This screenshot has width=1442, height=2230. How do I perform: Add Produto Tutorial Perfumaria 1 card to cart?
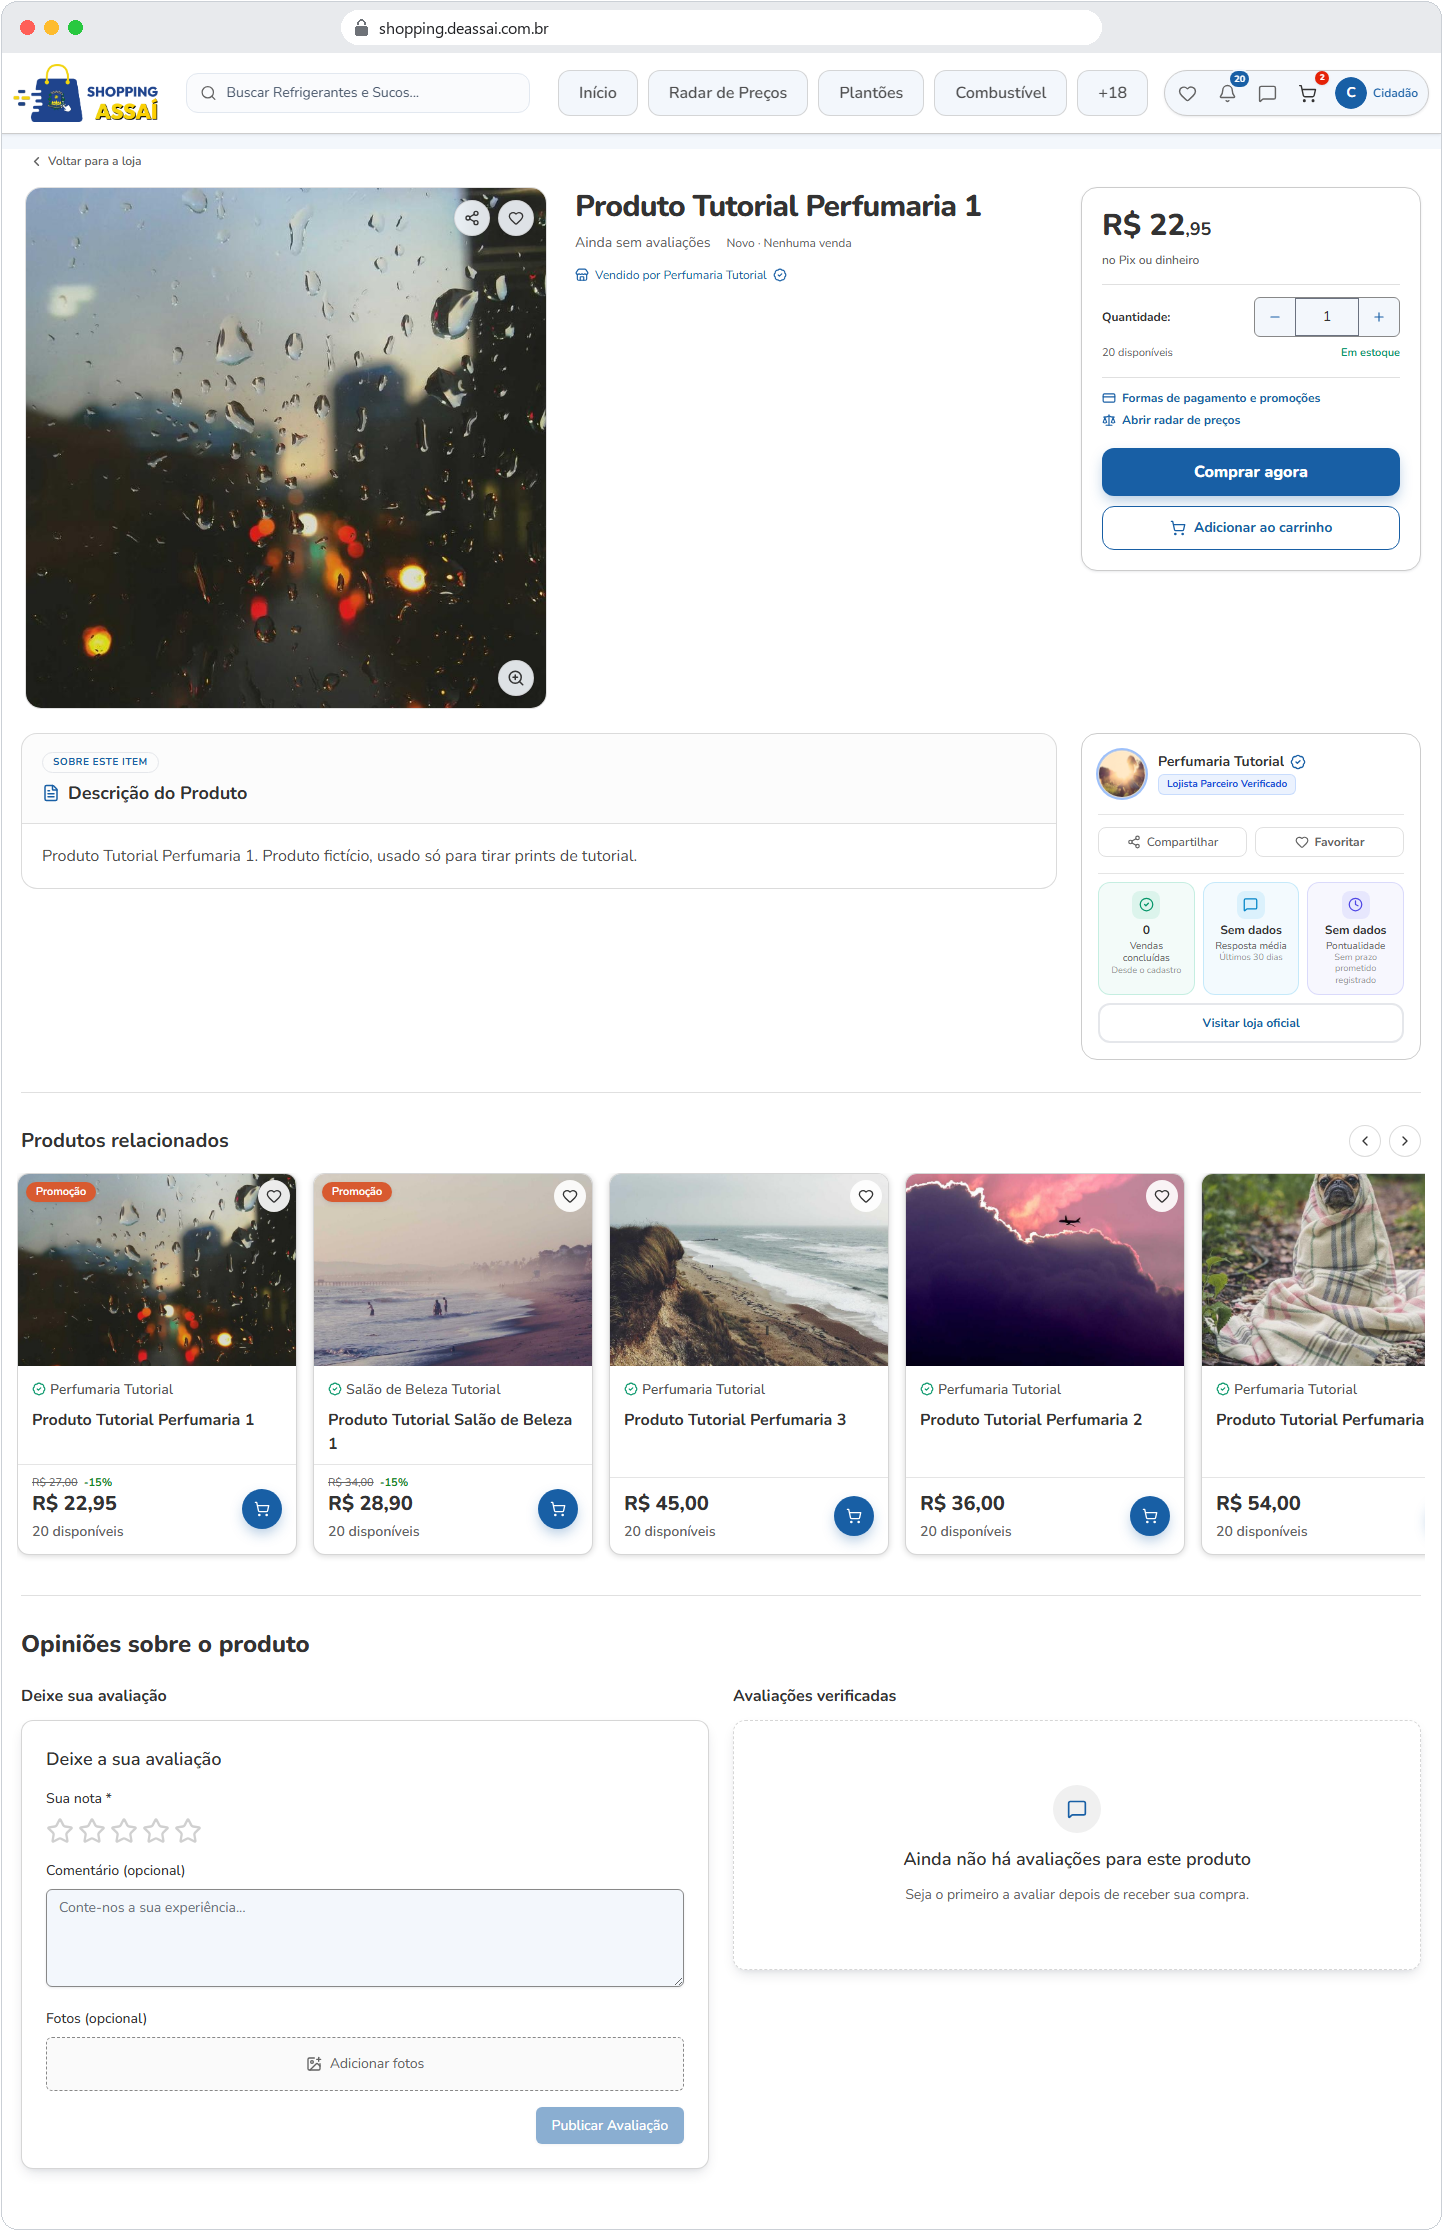tap(262, 1509)
